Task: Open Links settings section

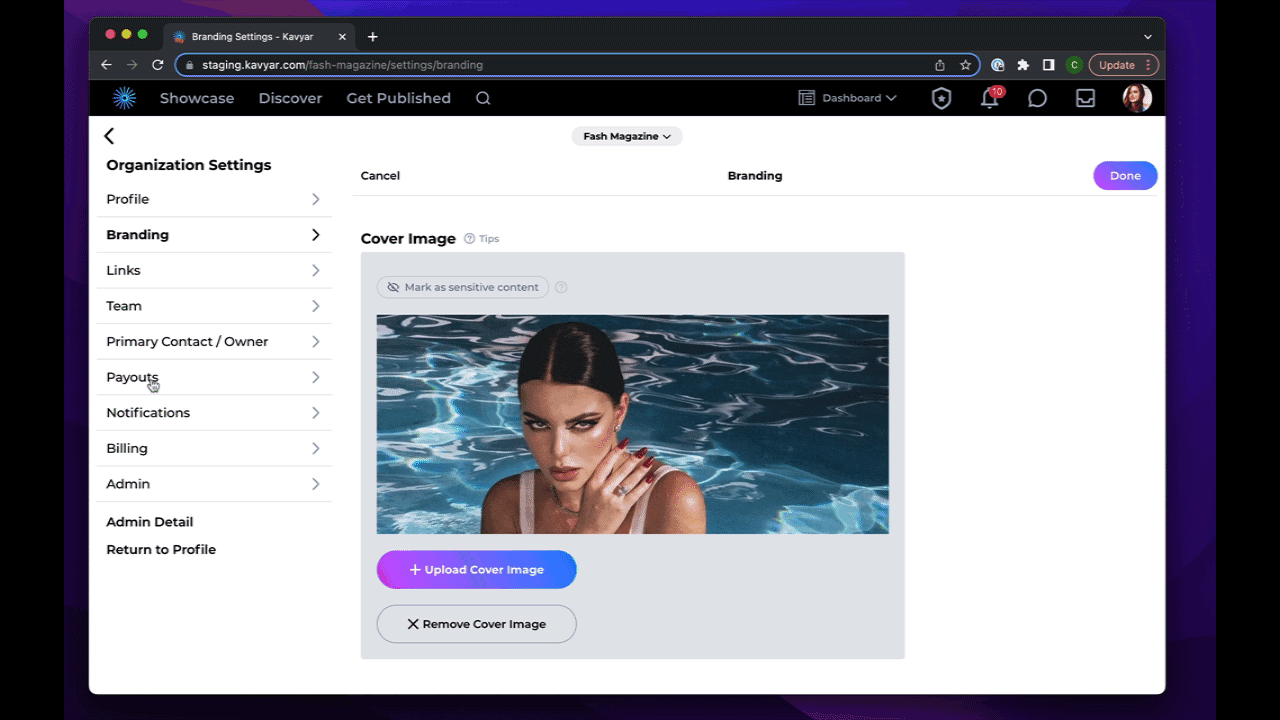Action: point(214,270)
